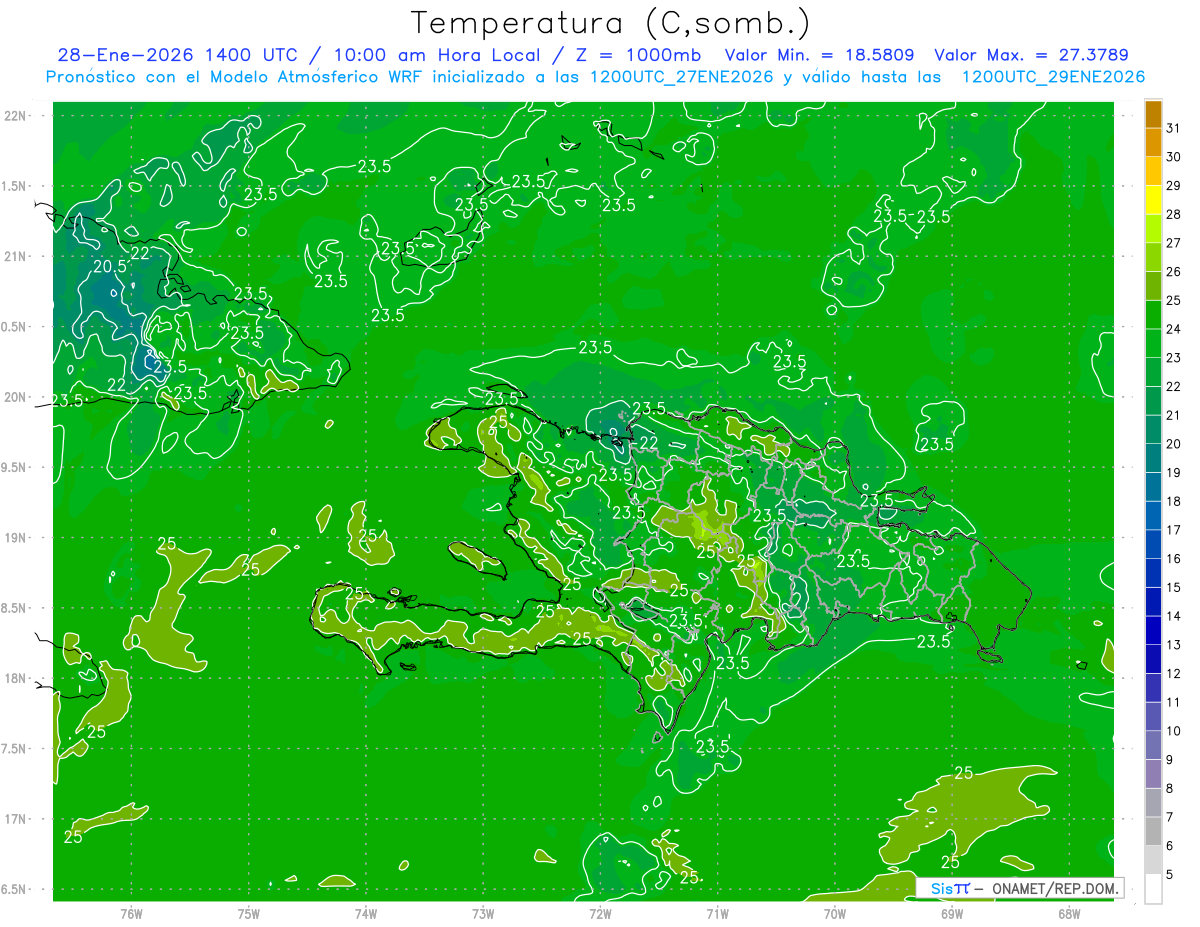Click the teal legend color block between 19 and 20
Screen dimensions: 1200x927
1153,458
